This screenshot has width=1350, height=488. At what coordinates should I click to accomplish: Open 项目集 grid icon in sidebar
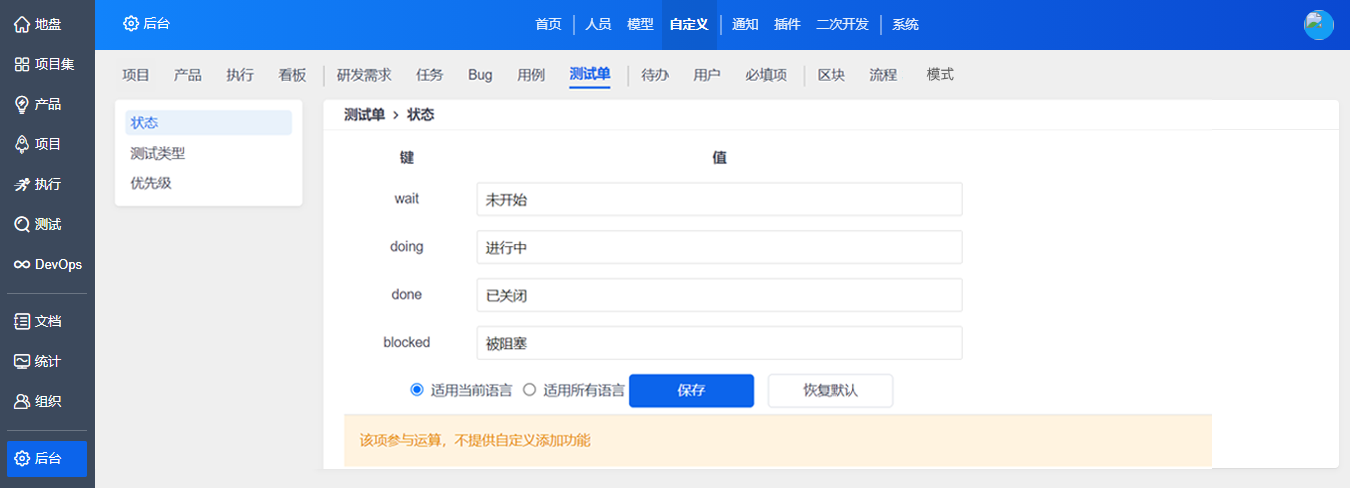pos(21,64)
